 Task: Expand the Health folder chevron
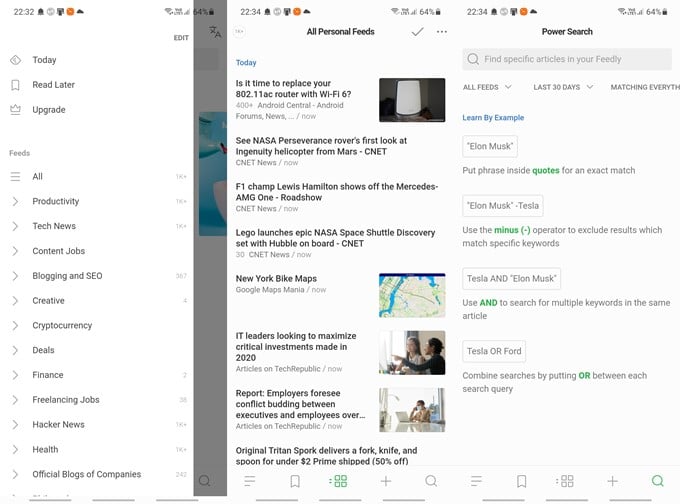[x=15, y=449]
